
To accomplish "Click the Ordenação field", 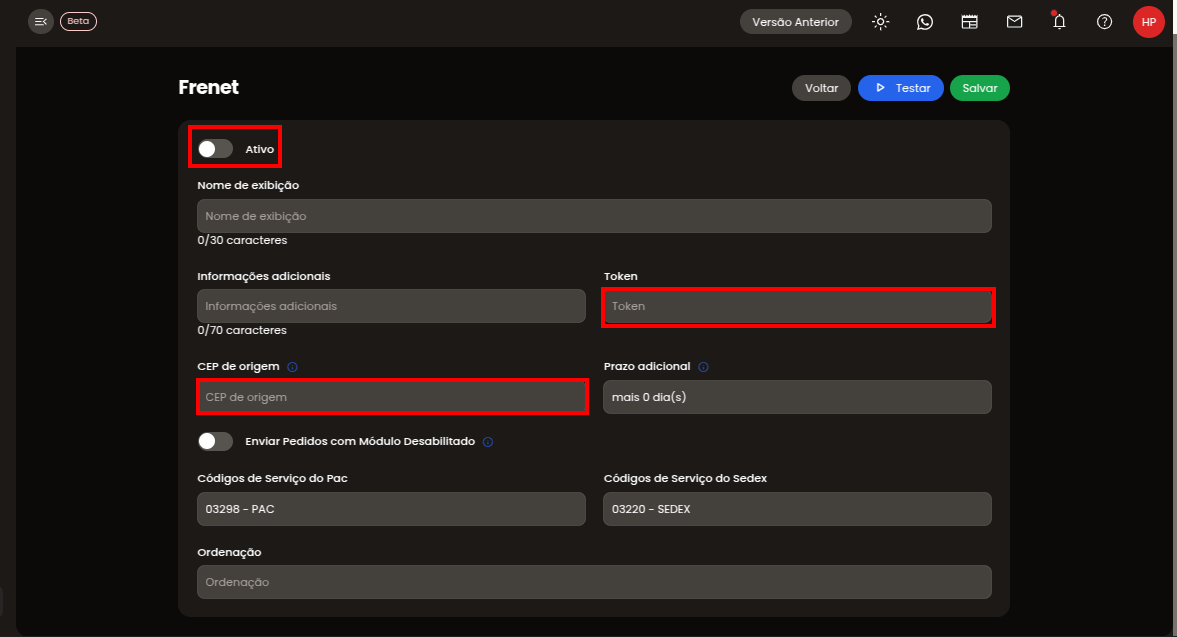I will click(594, 582).
